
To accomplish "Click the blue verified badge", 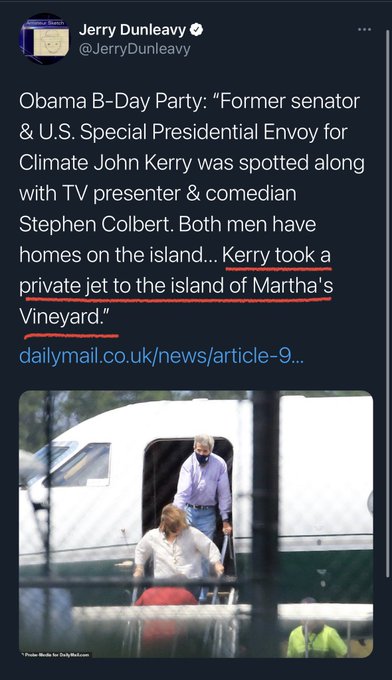I will coord(196,29).
